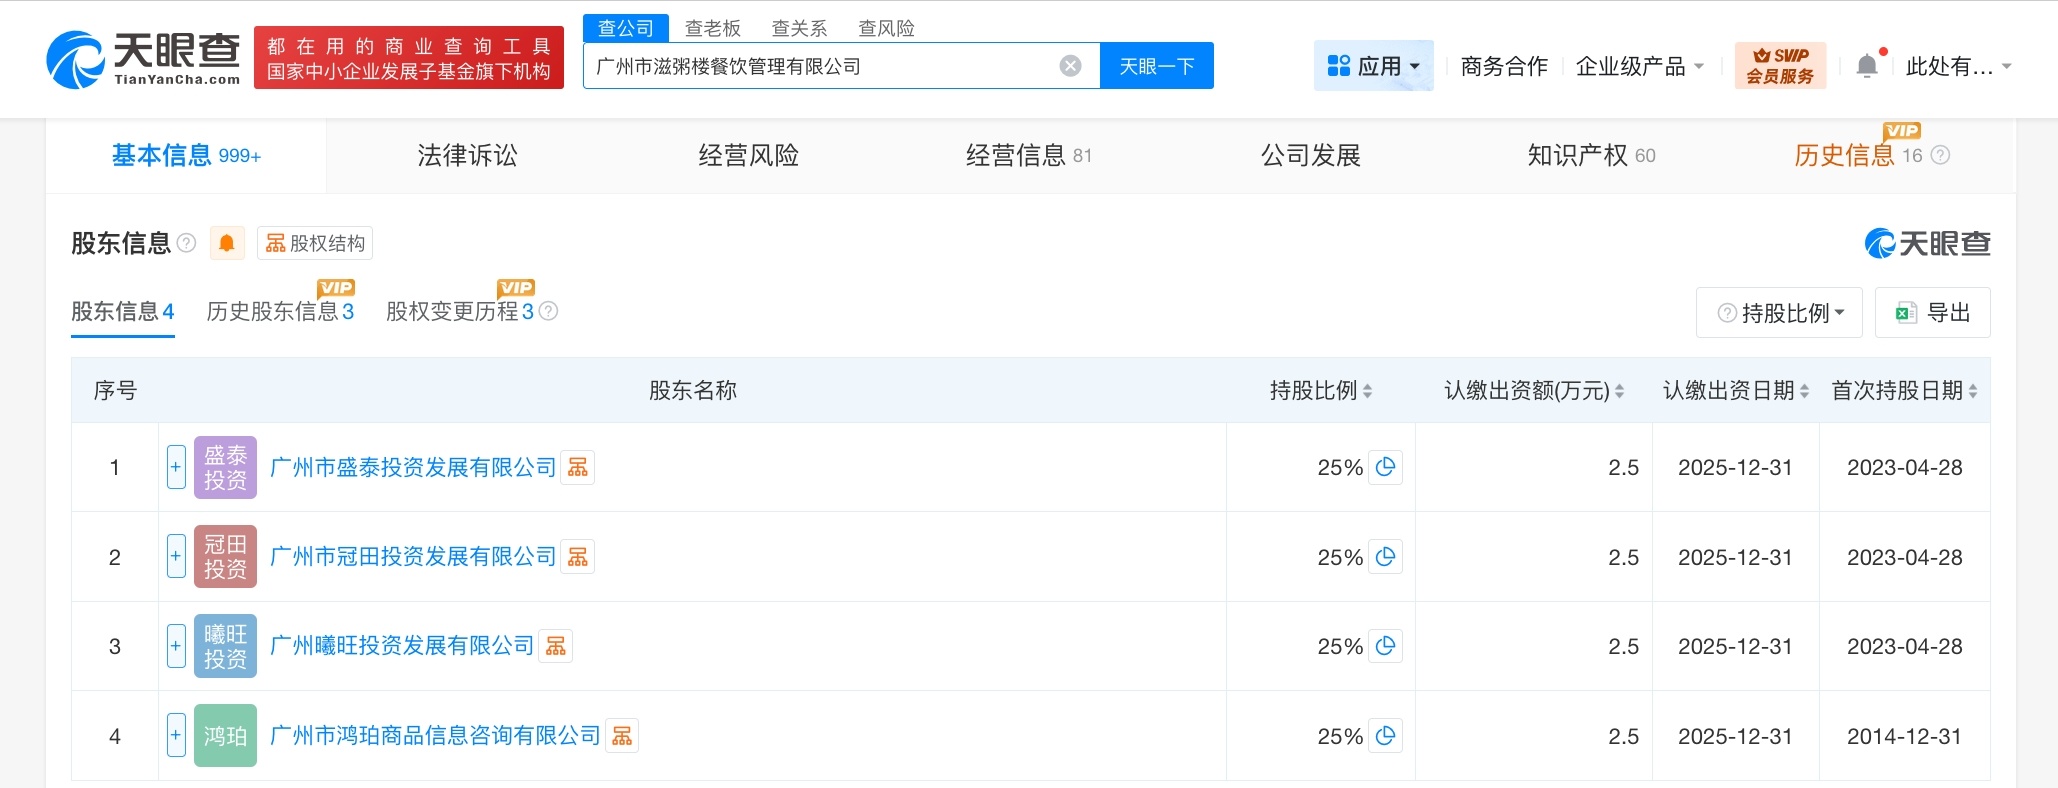Sort the table by 首次持股日期
Viewport: 2058px width, 788px height.
1972,391
